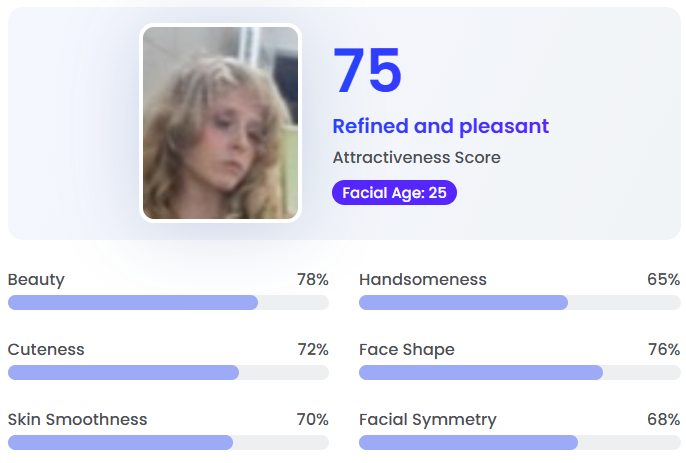The height and width of the screenshot is (463, 686).
Task: Click the Skin Smoothness label
Action: coord(77,419)
